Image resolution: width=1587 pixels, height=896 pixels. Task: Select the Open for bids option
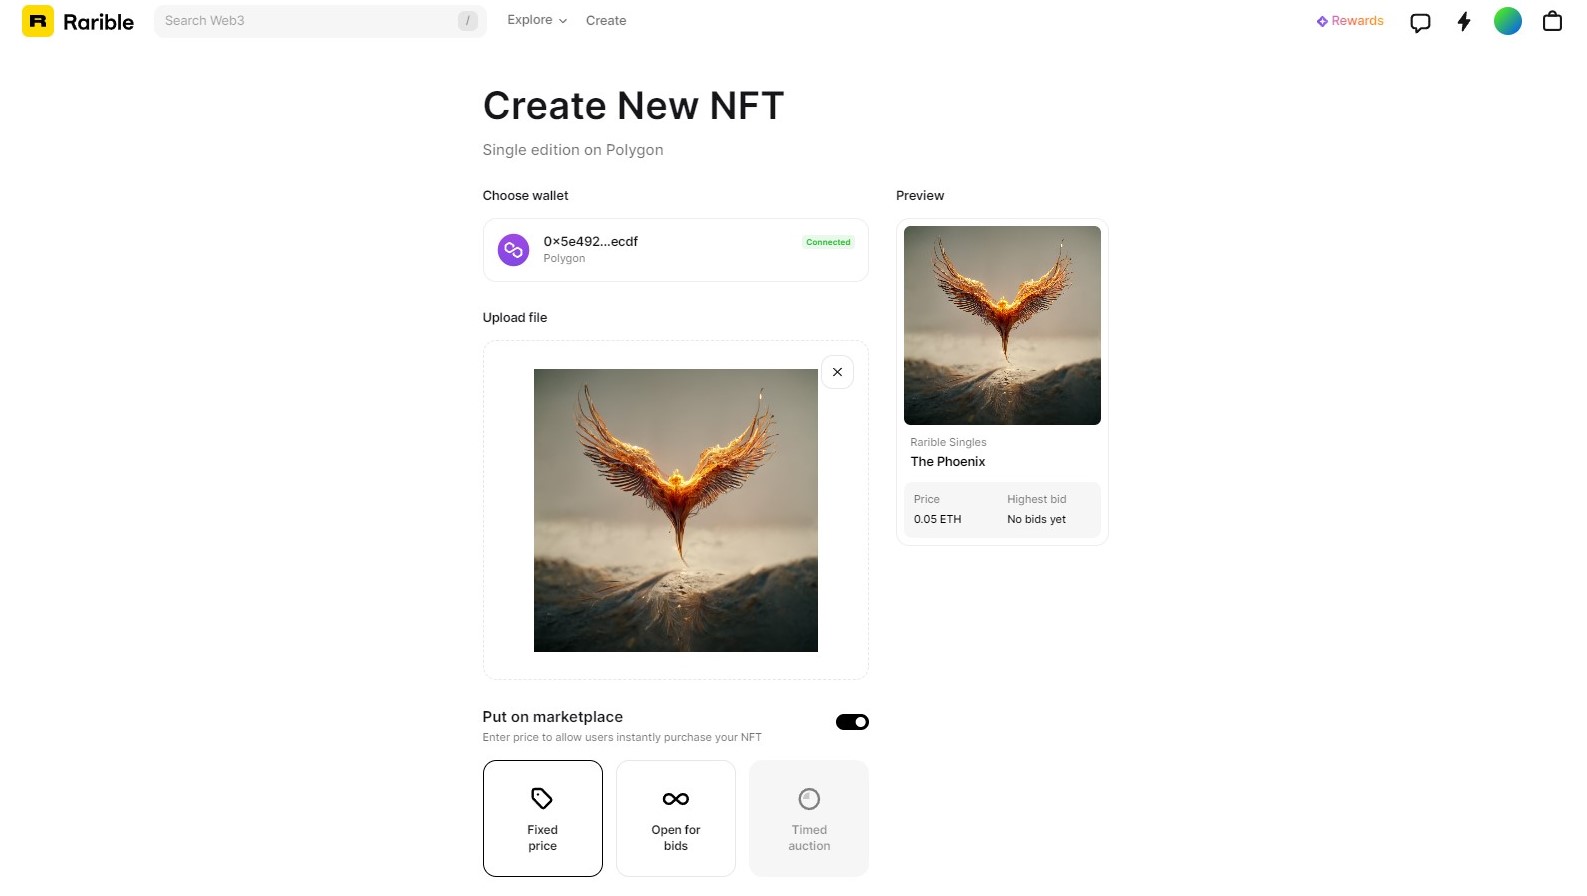pos(676,818)
